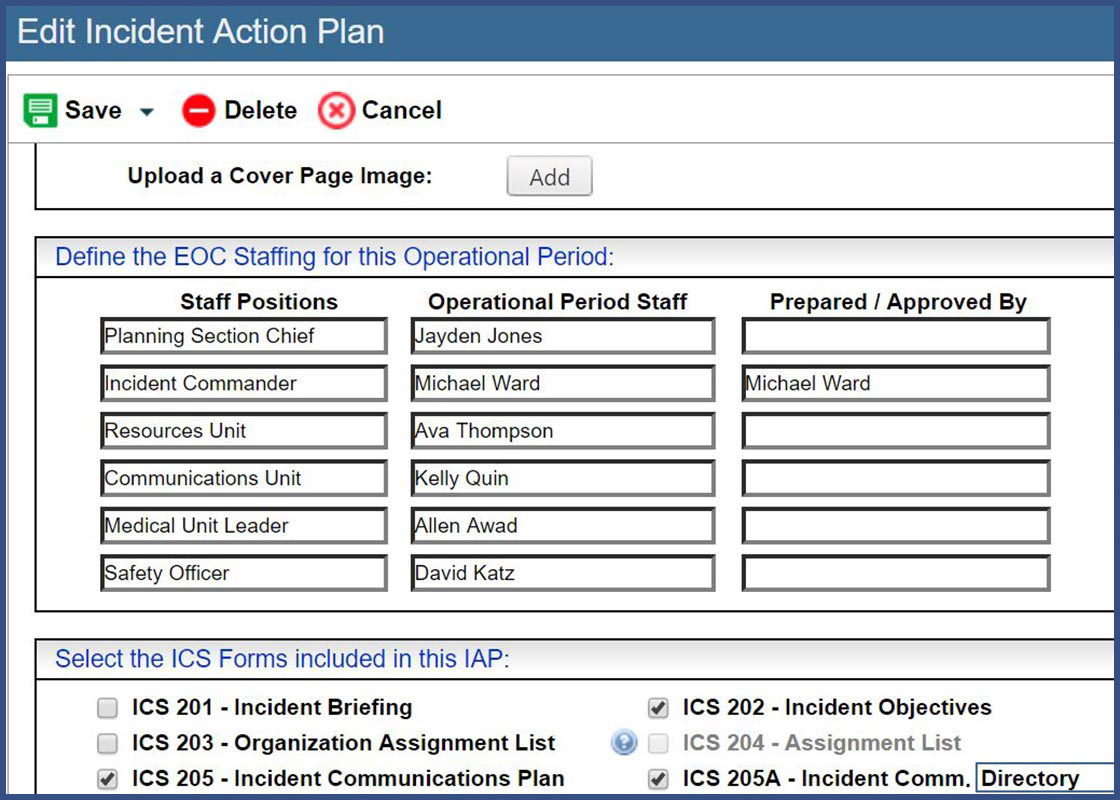Click the David Katz staff field

[x=562, y=574]
